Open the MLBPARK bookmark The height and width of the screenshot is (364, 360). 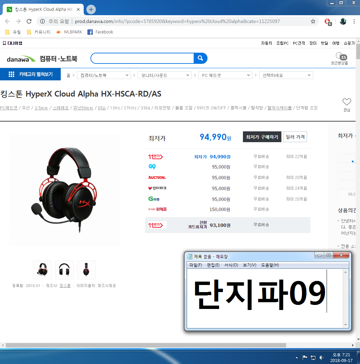[67, 32]
